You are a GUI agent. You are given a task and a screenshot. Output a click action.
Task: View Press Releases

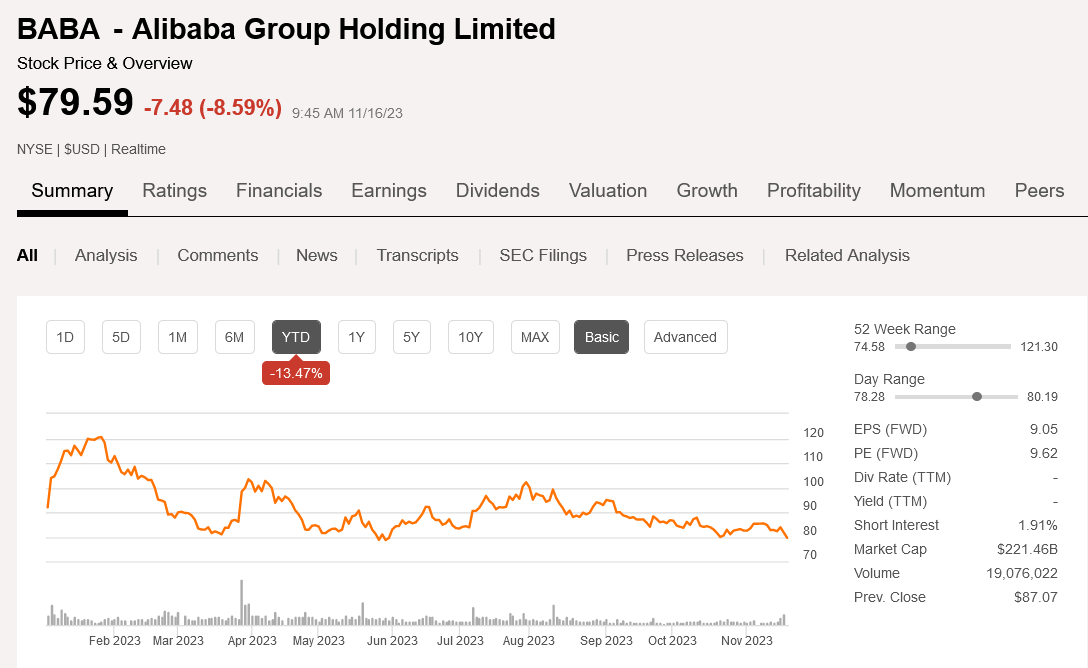685,255
